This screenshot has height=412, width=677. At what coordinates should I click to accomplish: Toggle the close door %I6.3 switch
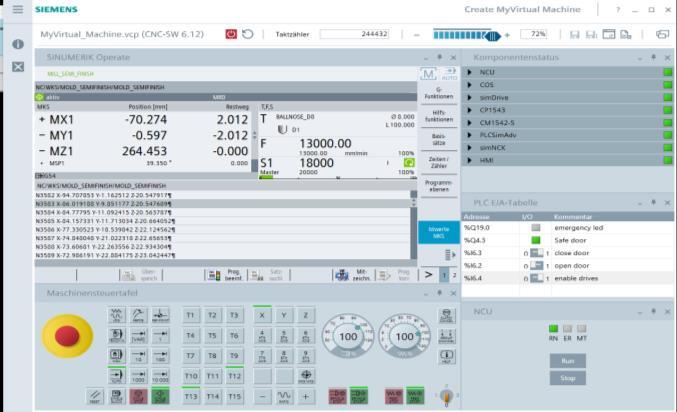click(537, 253)
